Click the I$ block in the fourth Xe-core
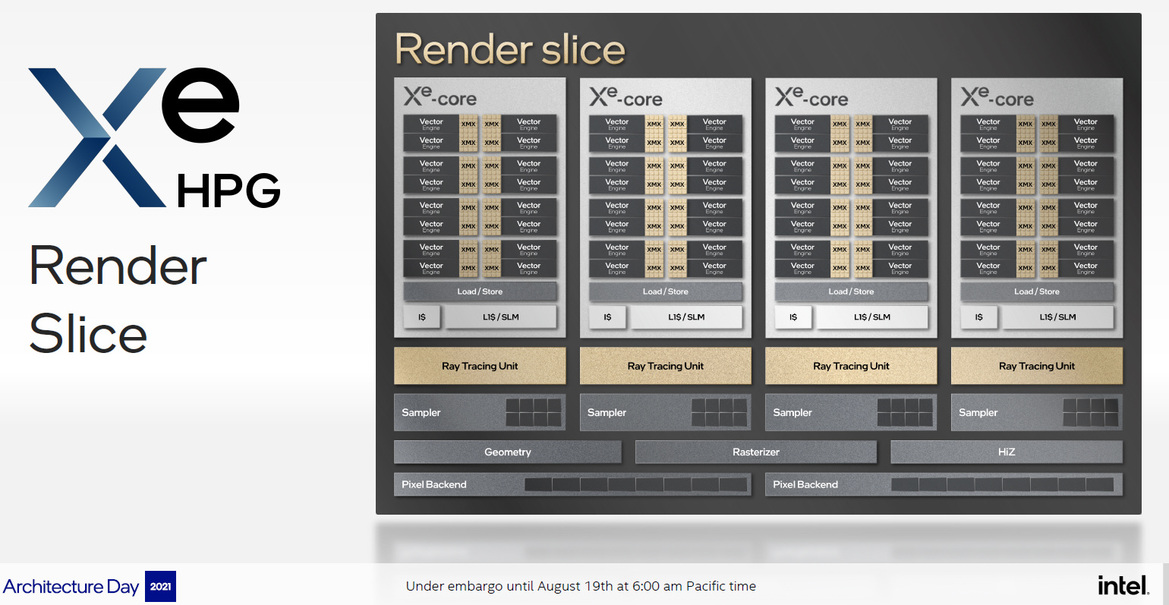 (x=979, y=317)
